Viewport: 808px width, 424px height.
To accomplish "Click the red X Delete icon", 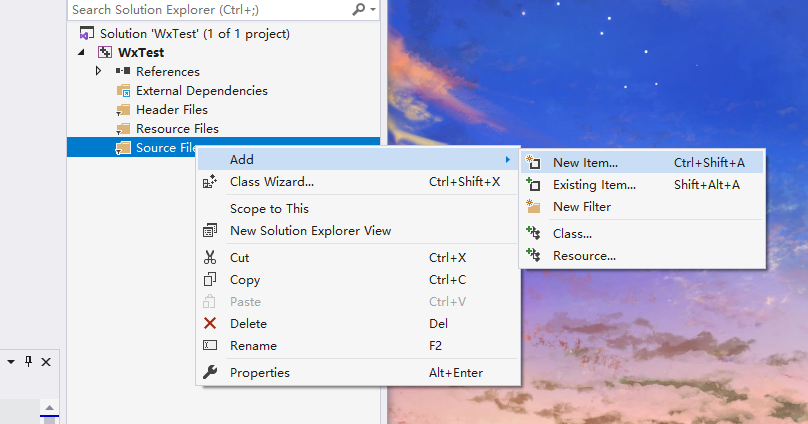I will click(210, 323).
